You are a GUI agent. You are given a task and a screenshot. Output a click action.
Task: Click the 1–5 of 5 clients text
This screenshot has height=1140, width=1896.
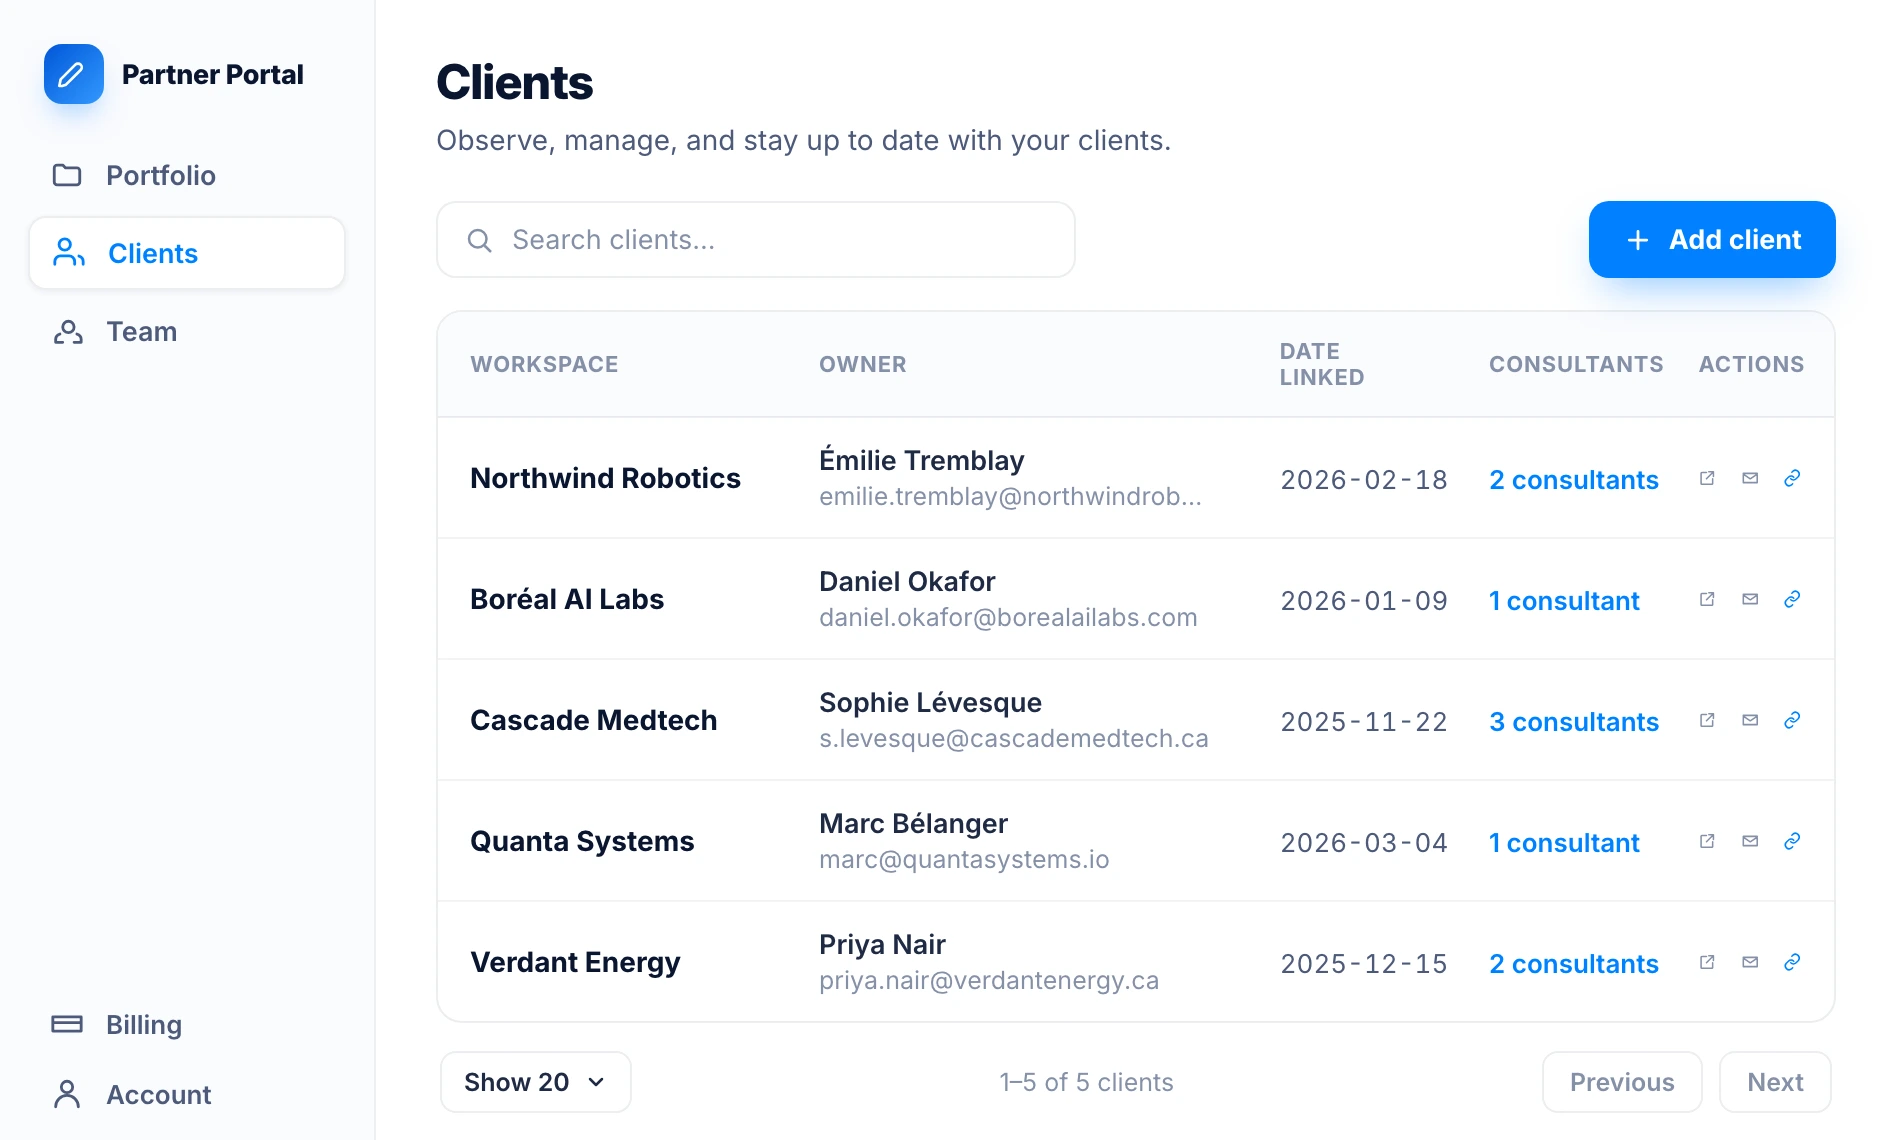[x=1086, y=1082]
